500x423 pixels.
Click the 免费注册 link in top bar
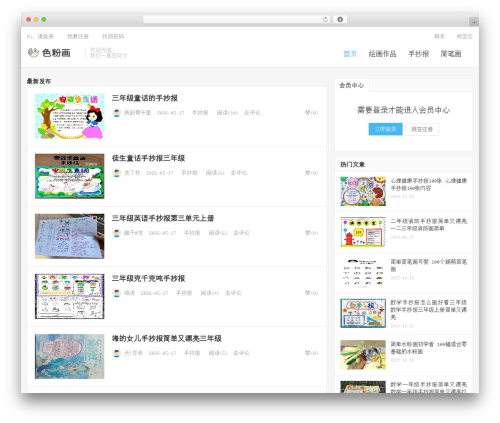pos(78,36)
